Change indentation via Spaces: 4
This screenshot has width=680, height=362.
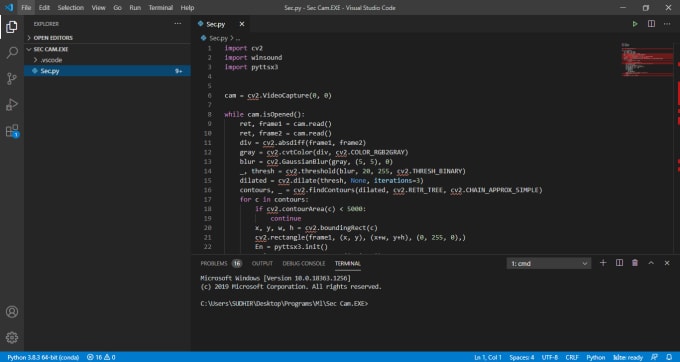click(x=522, y=357)
